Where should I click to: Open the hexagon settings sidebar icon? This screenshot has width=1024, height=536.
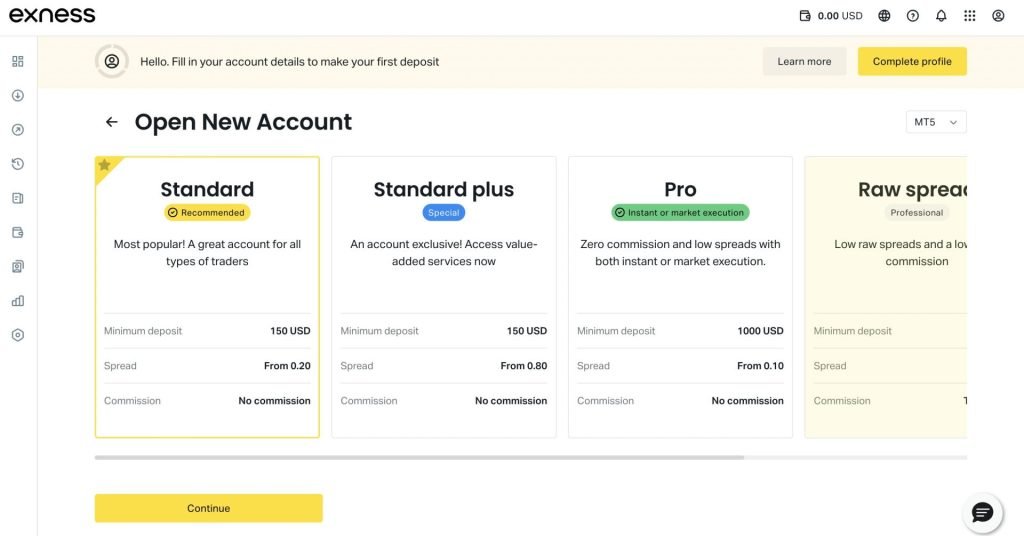click(x=17, y=335)
